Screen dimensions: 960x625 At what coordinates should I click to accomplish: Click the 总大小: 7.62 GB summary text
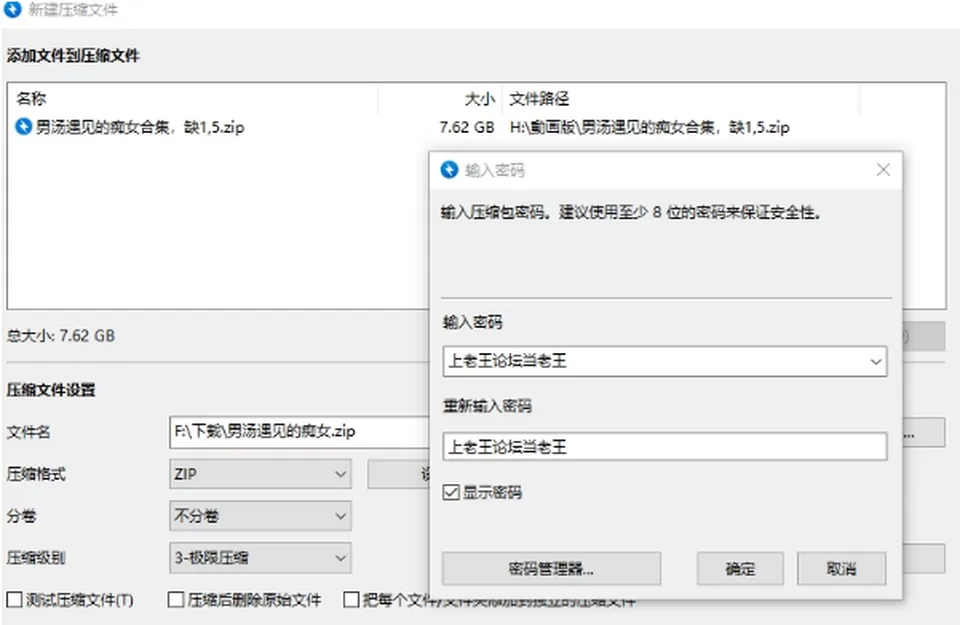click(x=61, y=335)
